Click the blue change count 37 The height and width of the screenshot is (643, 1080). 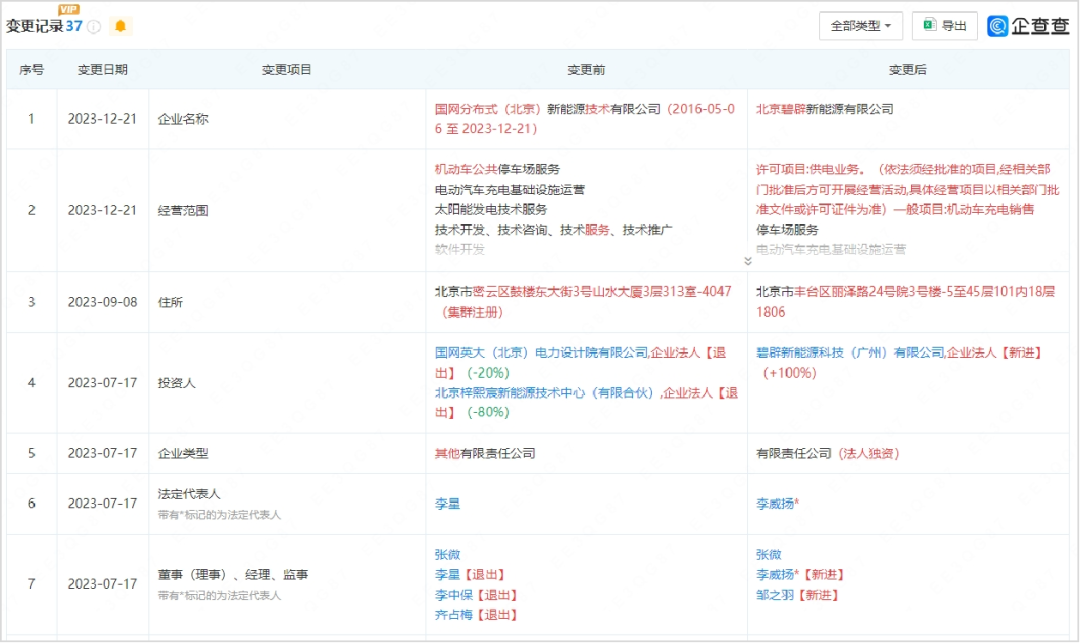[75, 26]
